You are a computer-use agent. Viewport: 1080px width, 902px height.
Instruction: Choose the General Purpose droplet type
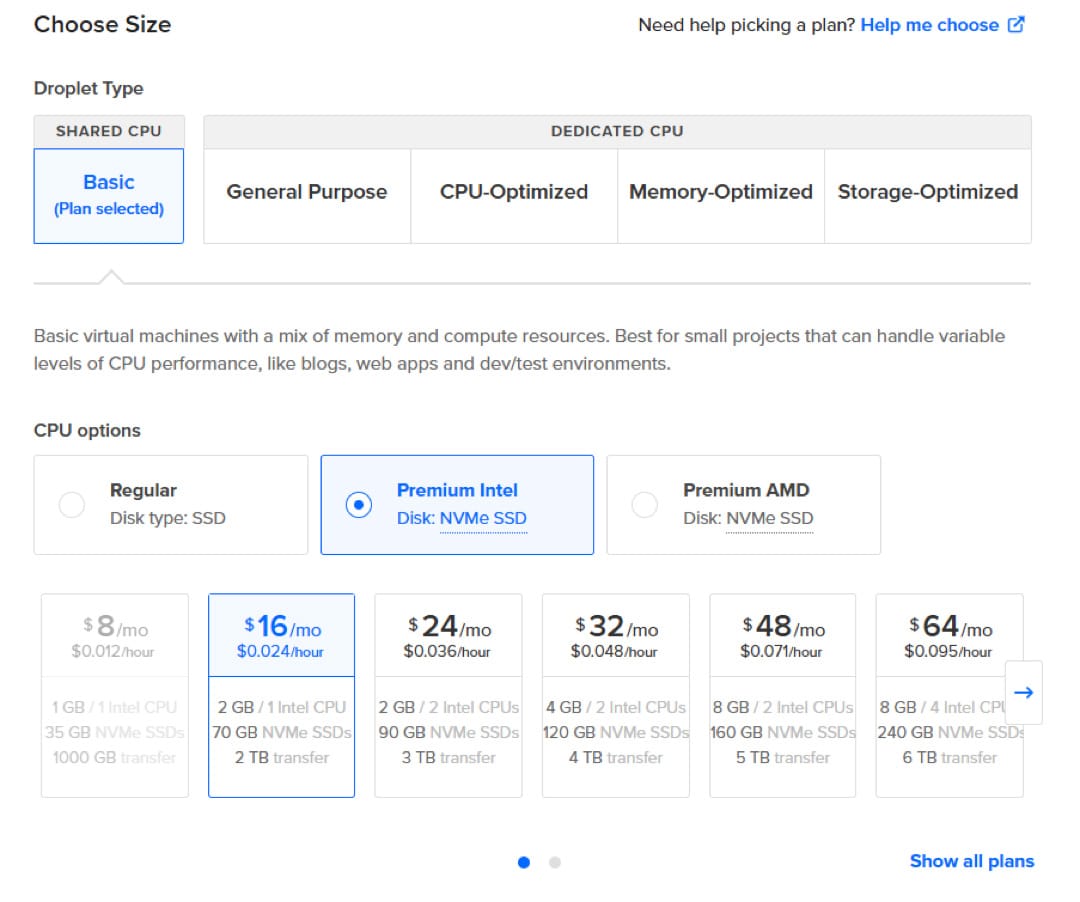coord(307,192)
